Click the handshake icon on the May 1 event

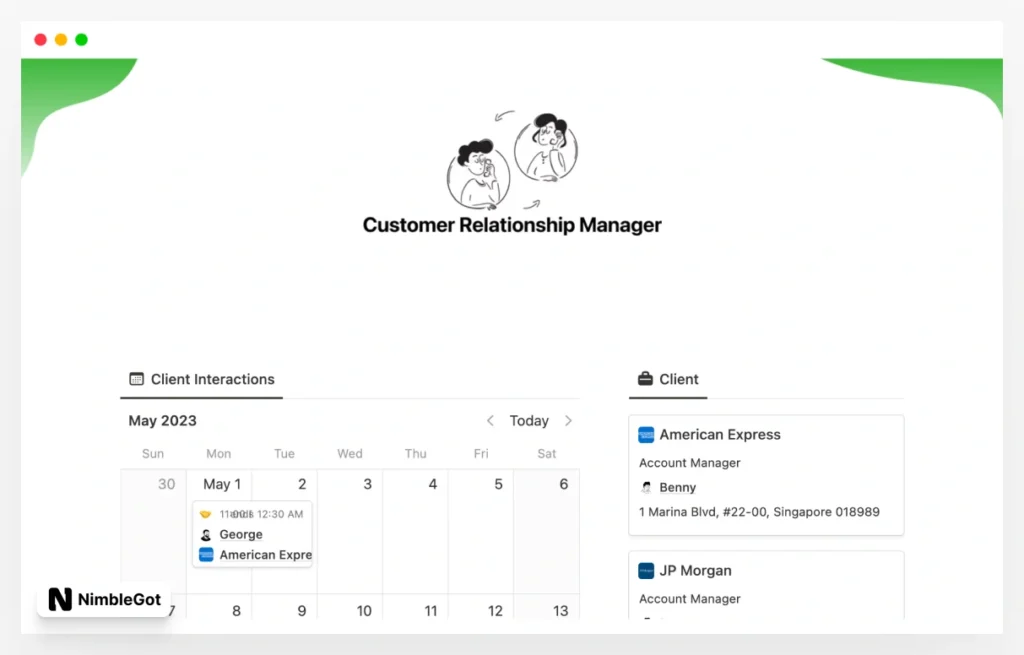click(206, 514)
